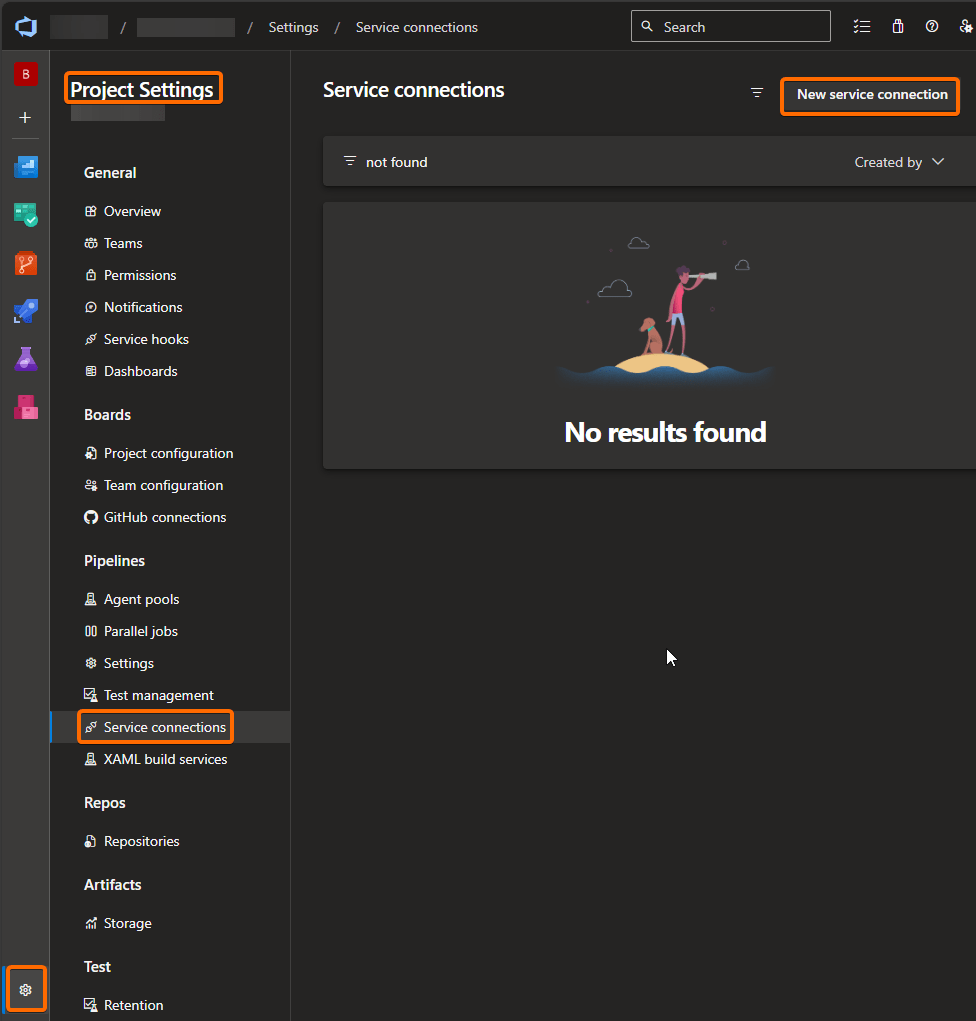Open Pipelines rocket icon in sidebar

(x=25, y=312)
